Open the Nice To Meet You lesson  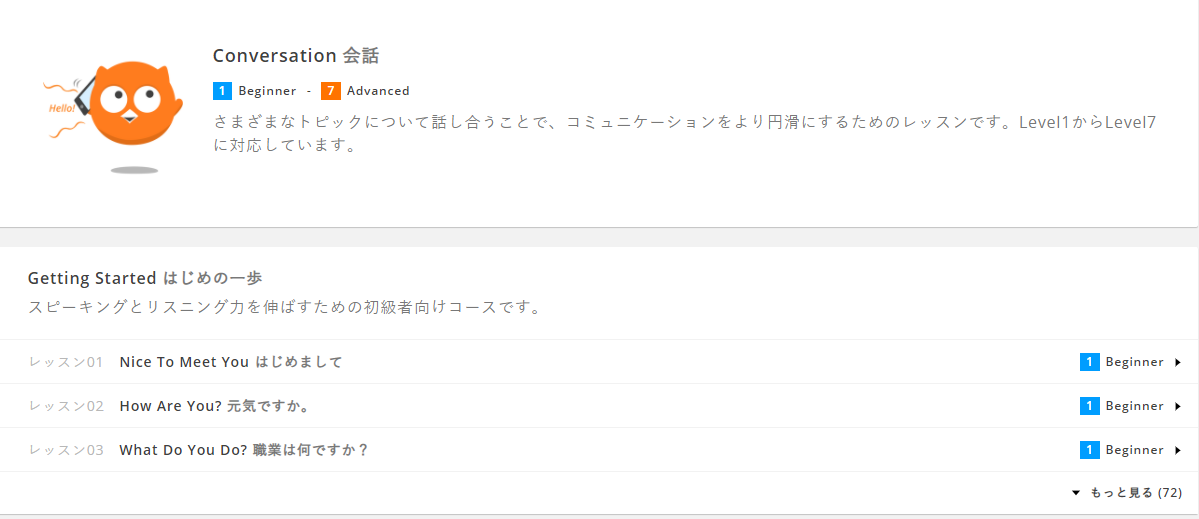coord(230,362)
